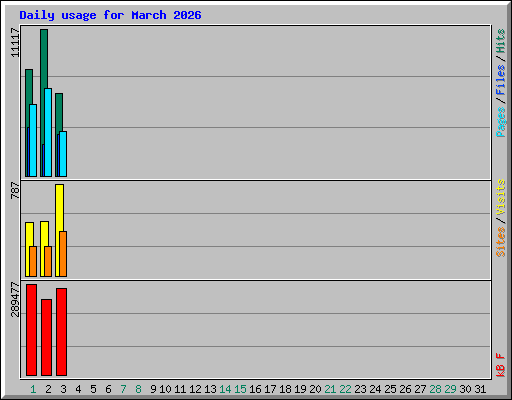512x400 pixels.
Task: Select the day 3 red KB bar
Action: tap(61, 332)
